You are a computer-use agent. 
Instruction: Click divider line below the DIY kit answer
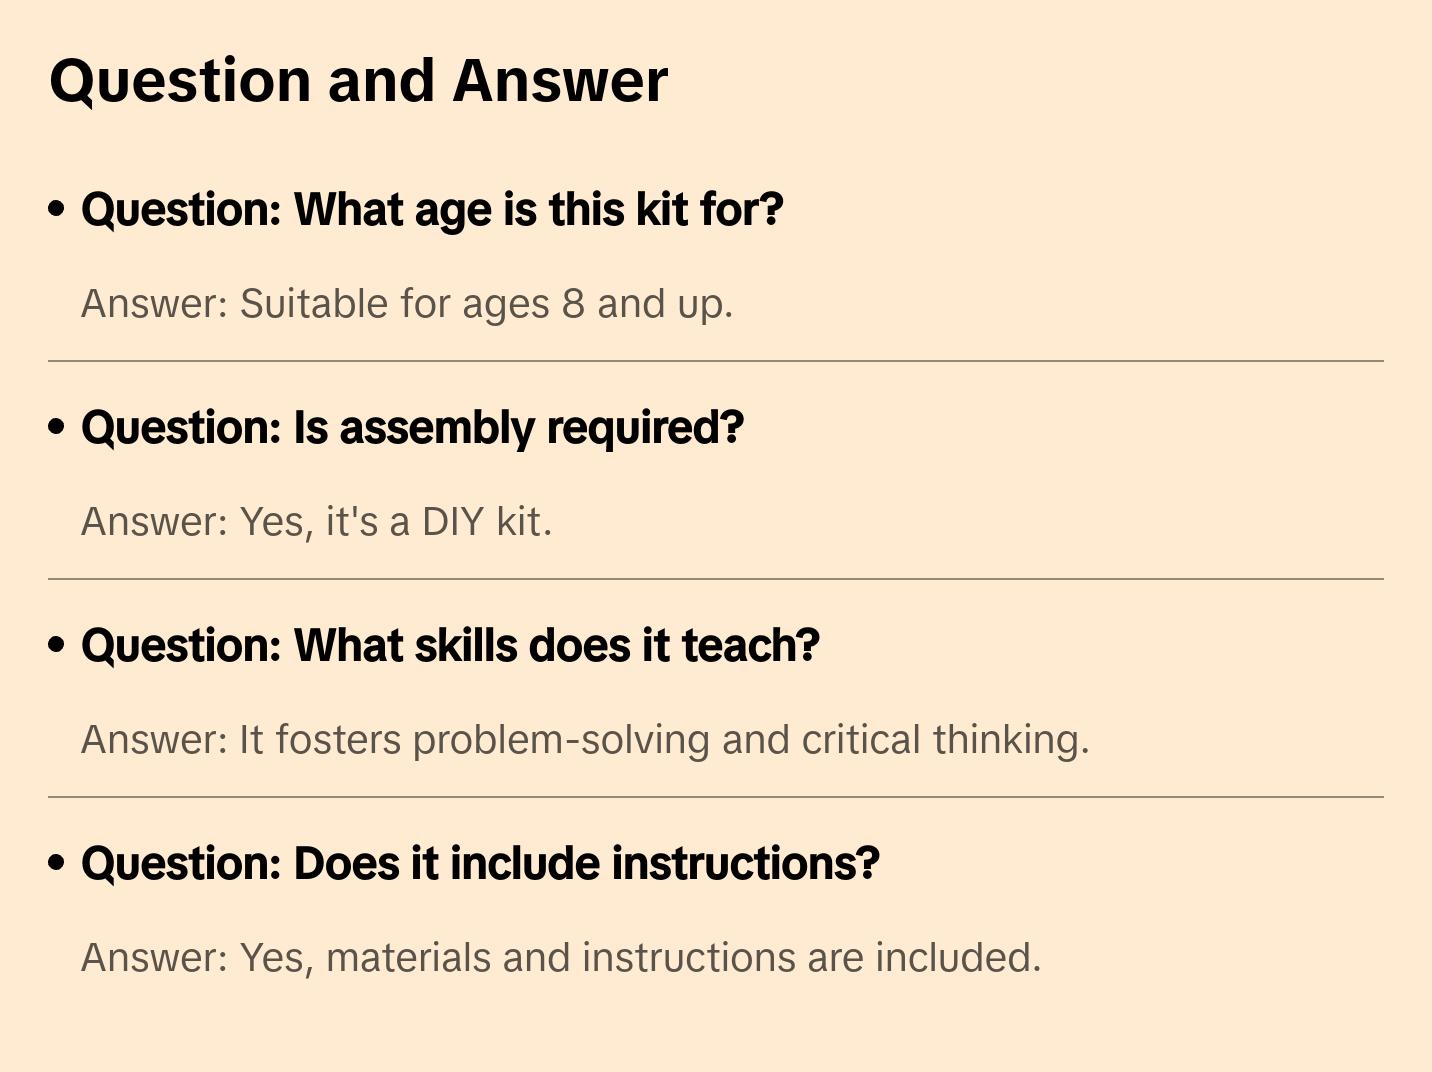(716, 579)
